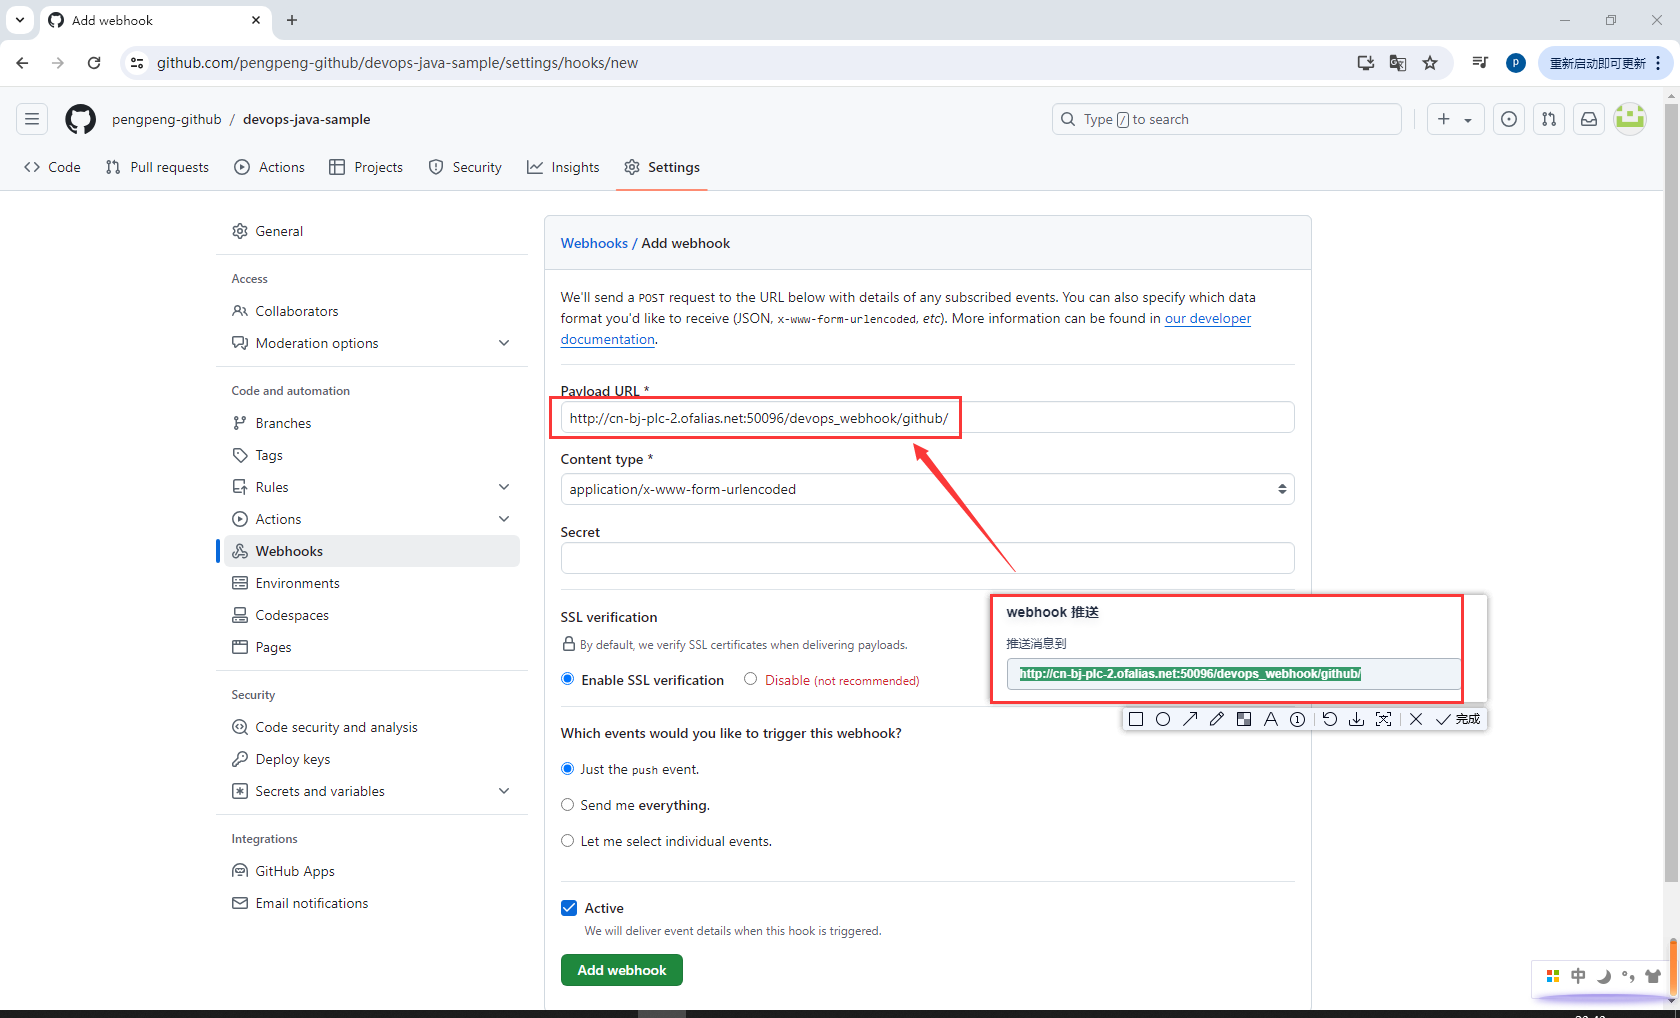Click the restart-to-update Chrome button
The height and width of the screenshot is (1018, 1680).
pos(1604,63)
